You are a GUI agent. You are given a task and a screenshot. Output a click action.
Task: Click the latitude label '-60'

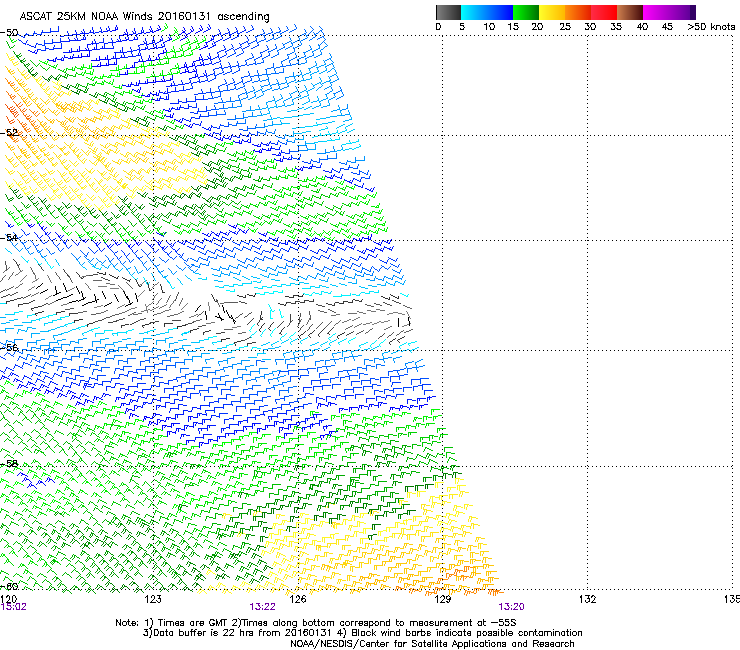pos(9,586)
